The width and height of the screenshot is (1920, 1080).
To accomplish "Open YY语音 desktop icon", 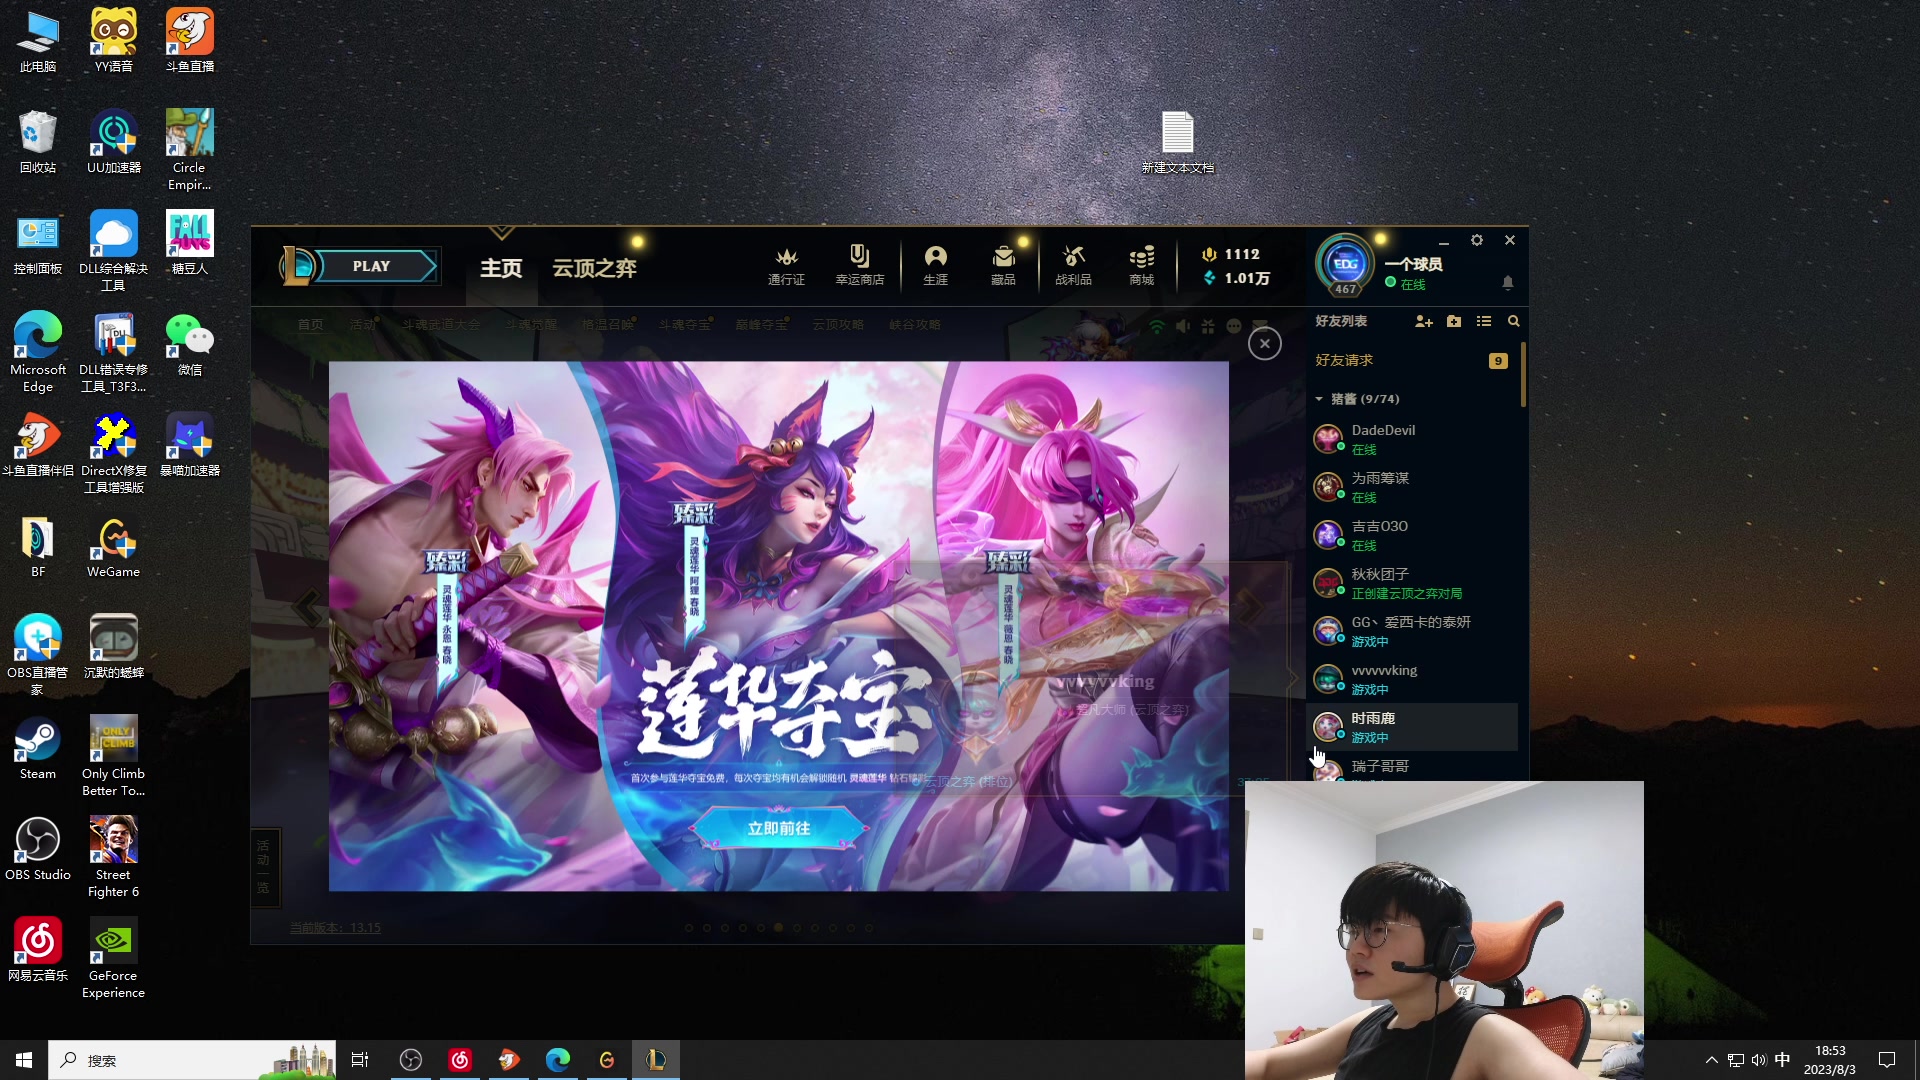I will 114,41.
